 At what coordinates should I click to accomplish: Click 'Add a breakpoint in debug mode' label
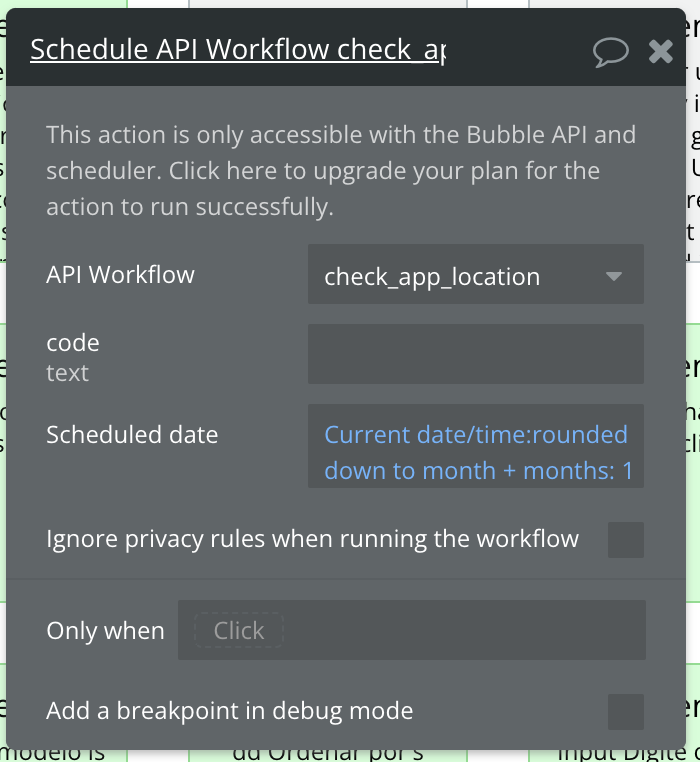click(x=229, y=711)
